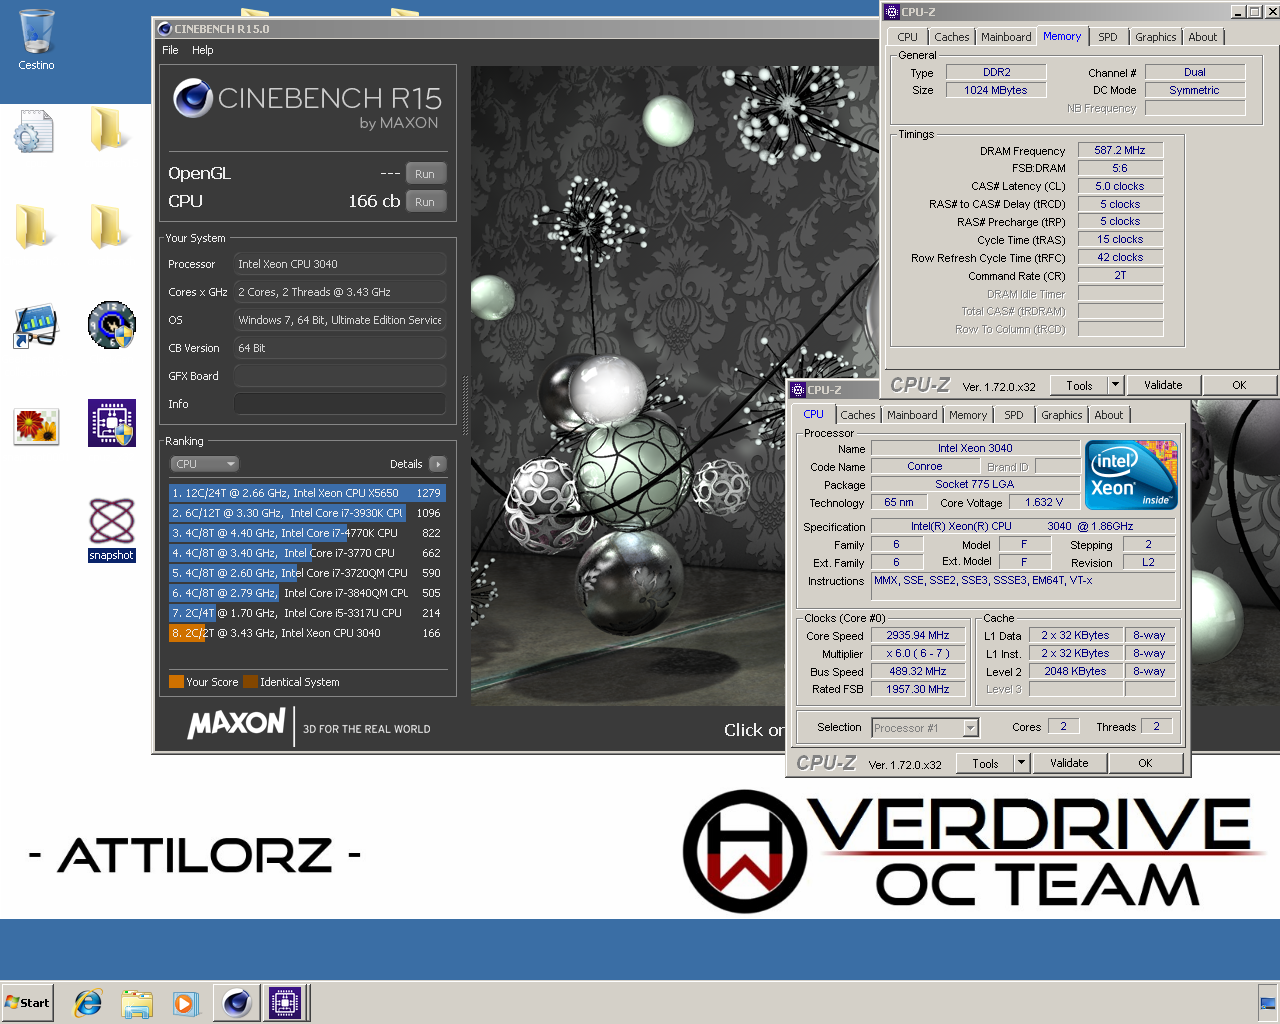Open SPD tab in lower CPU-Z window
This screenshot has height=1024, width=1280.
1014,415
